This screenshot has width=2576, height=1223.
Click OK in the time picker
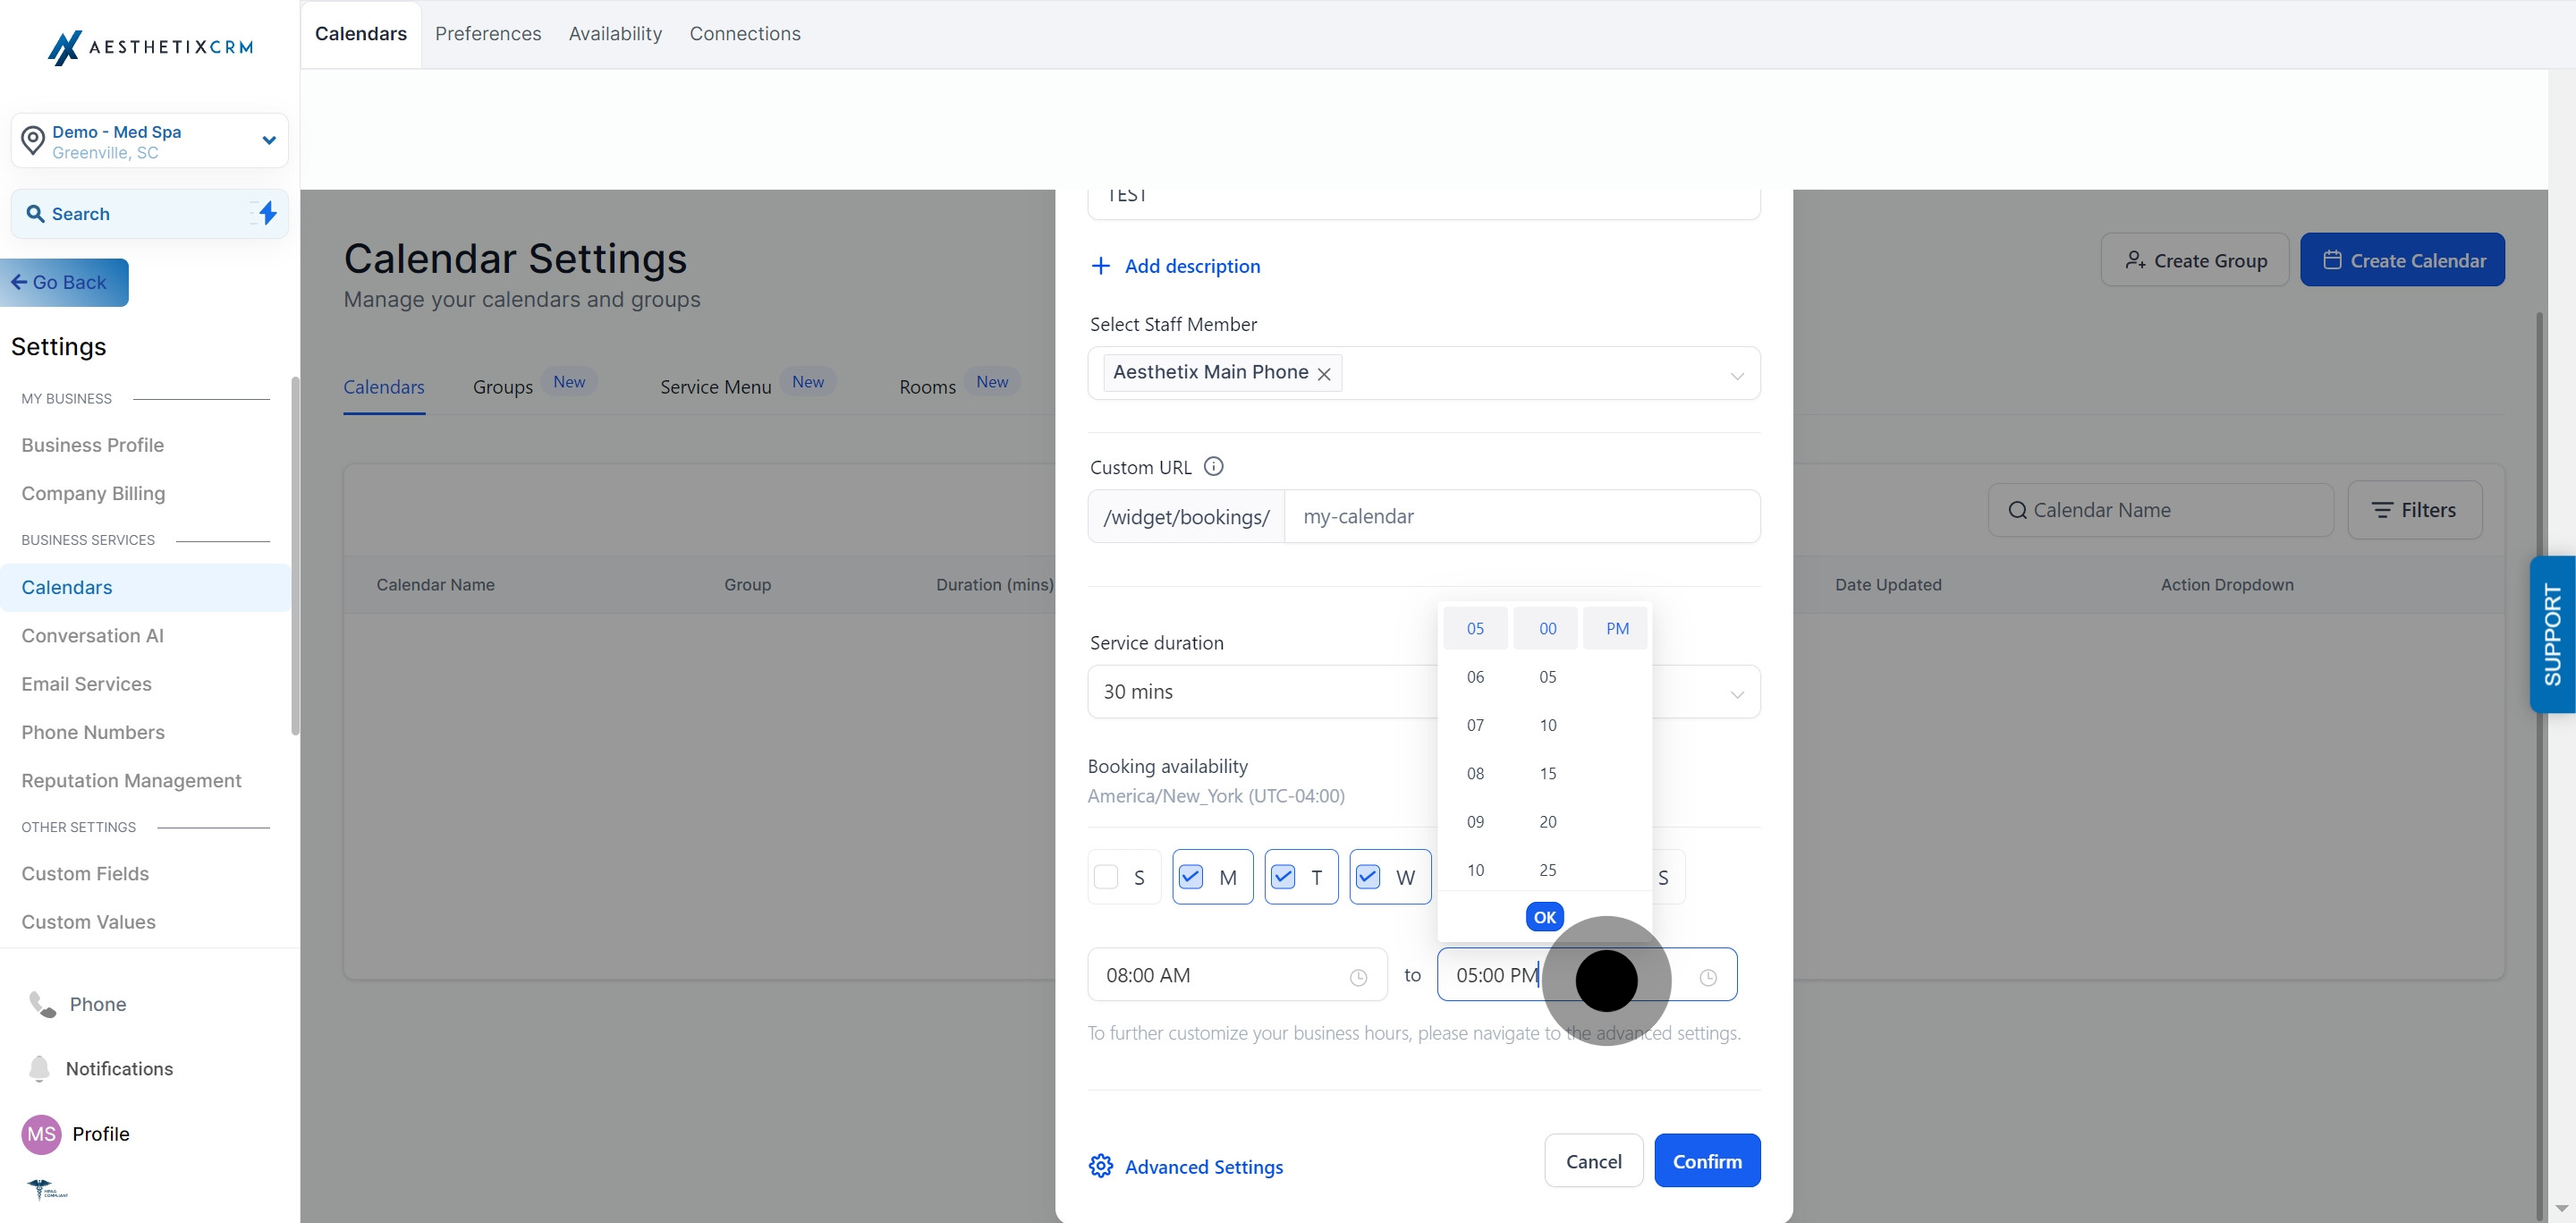pyautogui.click(x=1544, y=916)
